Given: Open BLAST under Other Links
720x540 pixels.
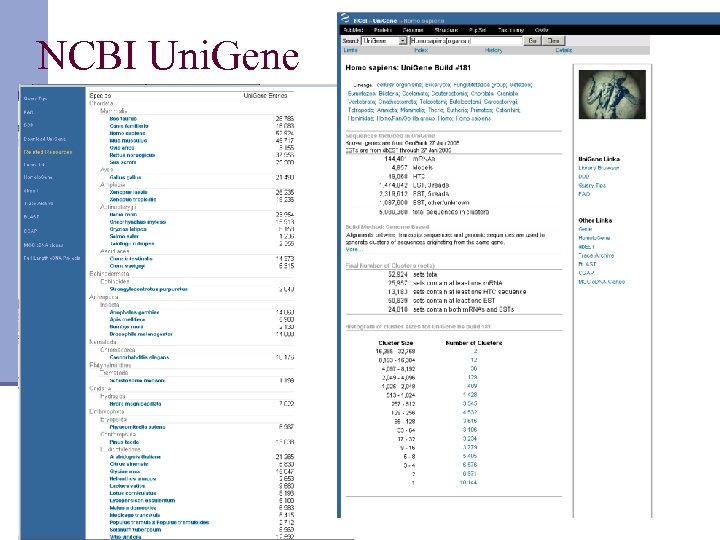Looking at the screenshot, I should pyautogui.click(x=587, y=264).
